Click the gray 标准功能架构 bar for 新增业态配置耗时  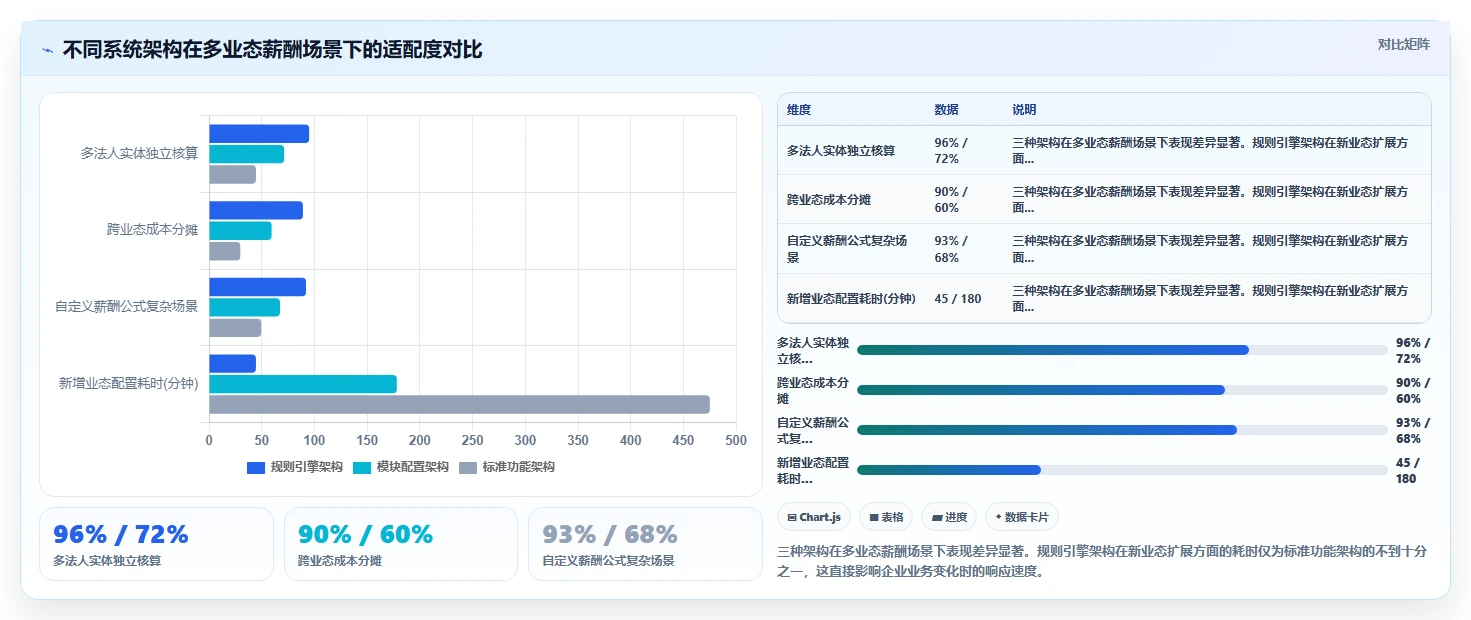pos(459,405)
